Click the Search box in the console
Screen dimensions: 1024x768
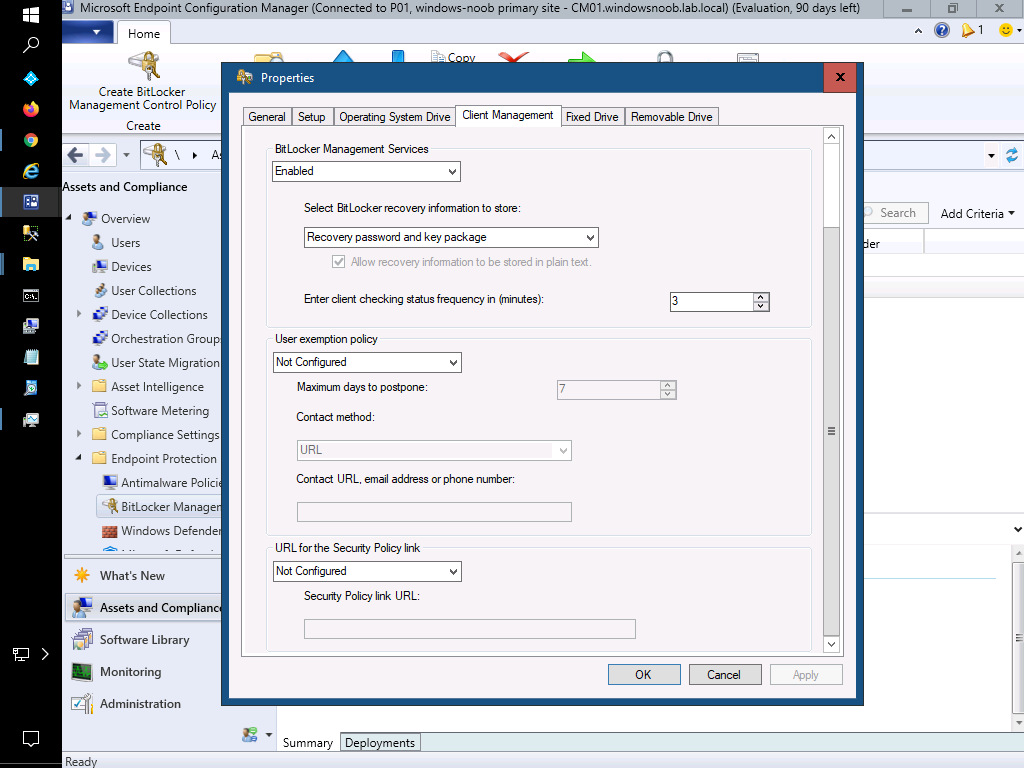click(895, 213)
